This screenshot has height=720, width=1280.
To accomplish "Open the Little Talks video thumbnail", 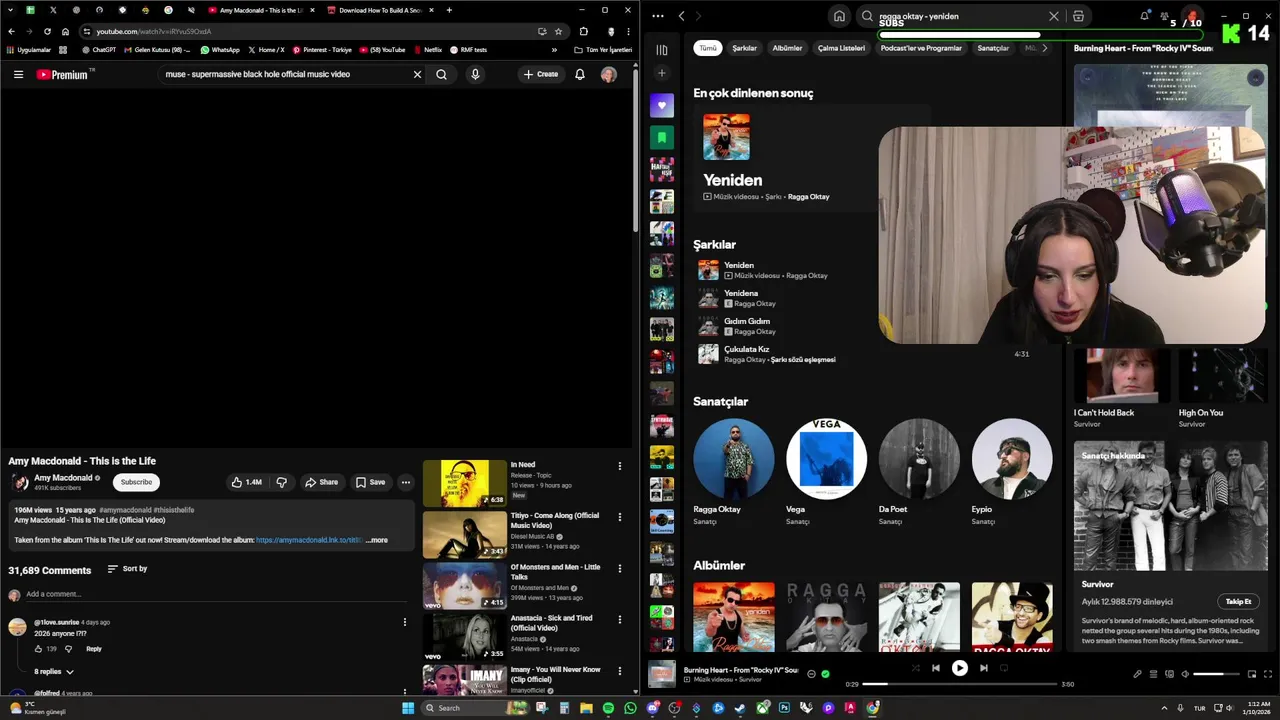I will pos(464,586).
